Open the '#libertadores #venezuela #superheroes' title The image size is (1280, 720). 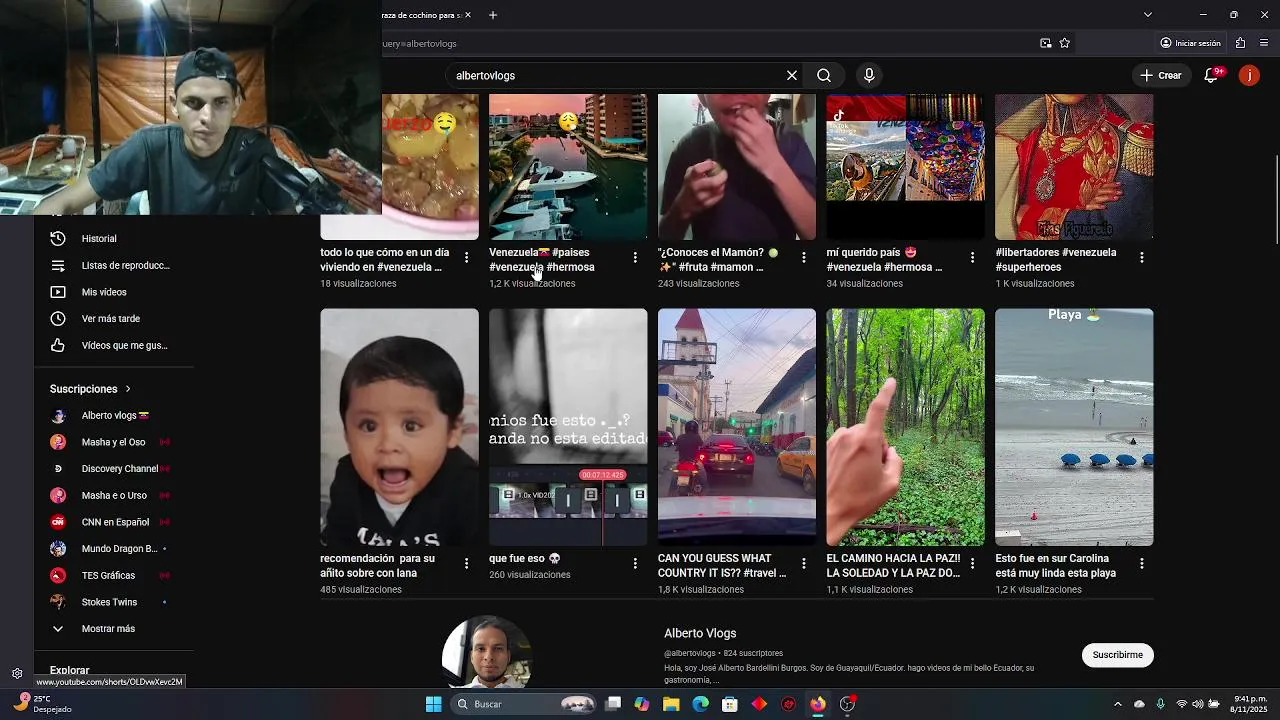1056,260
